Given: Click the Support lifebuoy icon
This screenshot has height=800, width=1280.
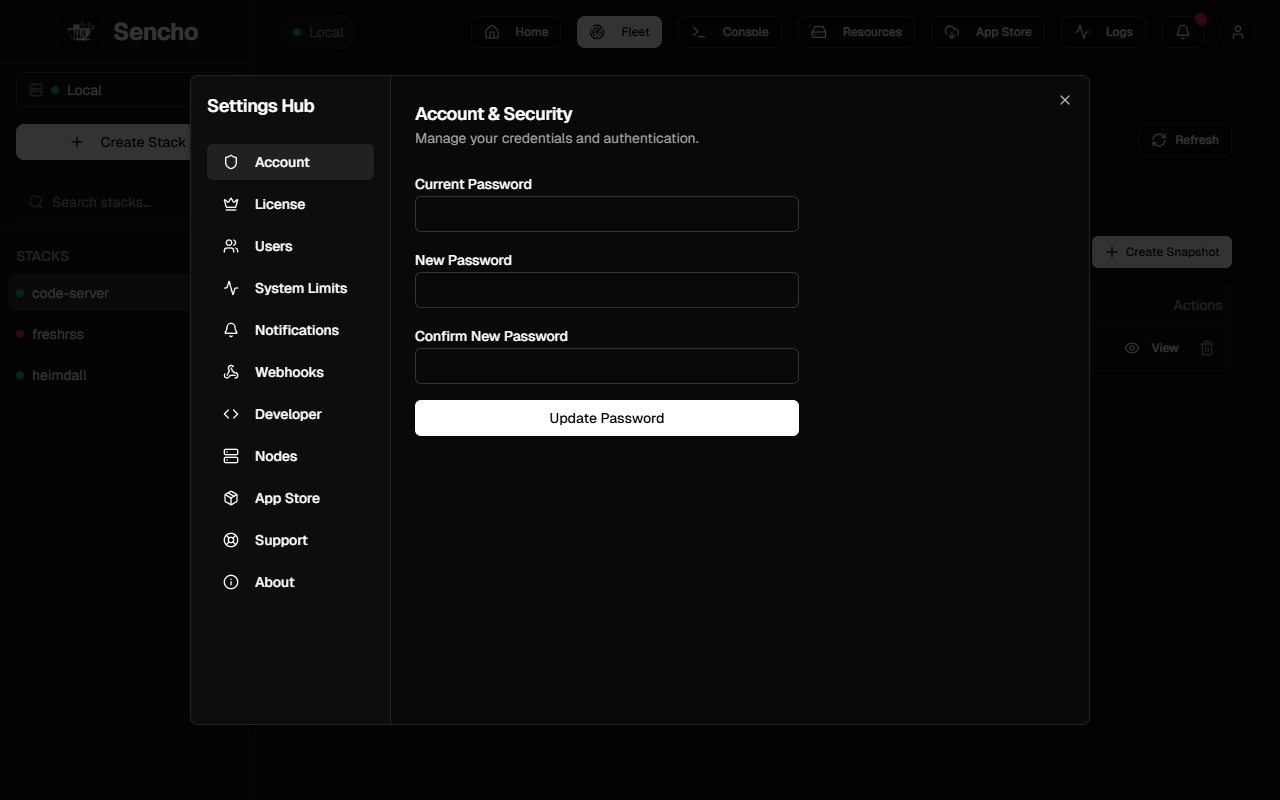Looking at the screenshot, I should click(x=231, y=540).
